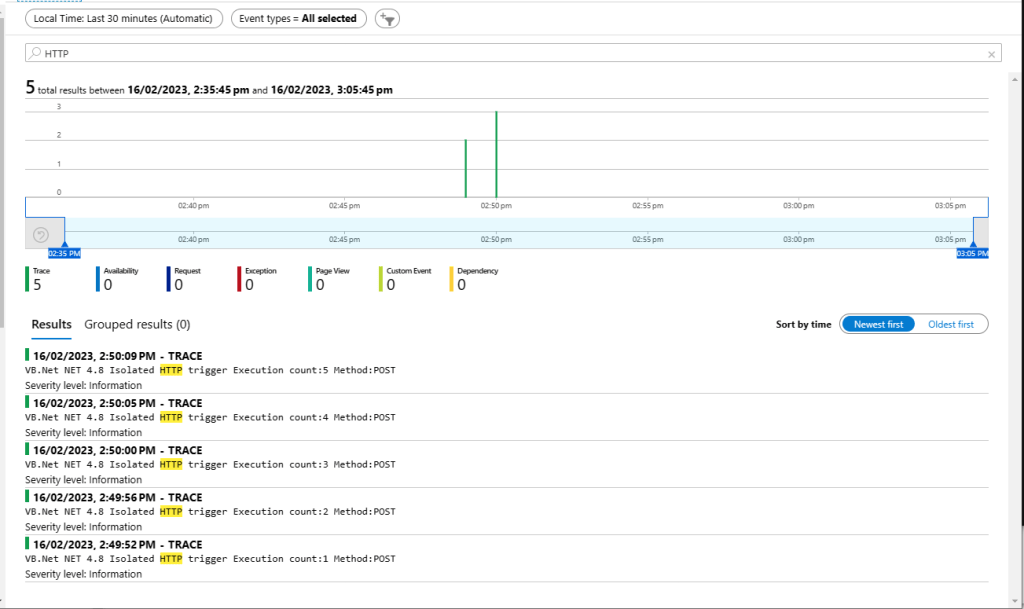The height and width of the screenshot is (609, 1024).
Task: Select Newest first sort option
Action: tap(878, 324)
